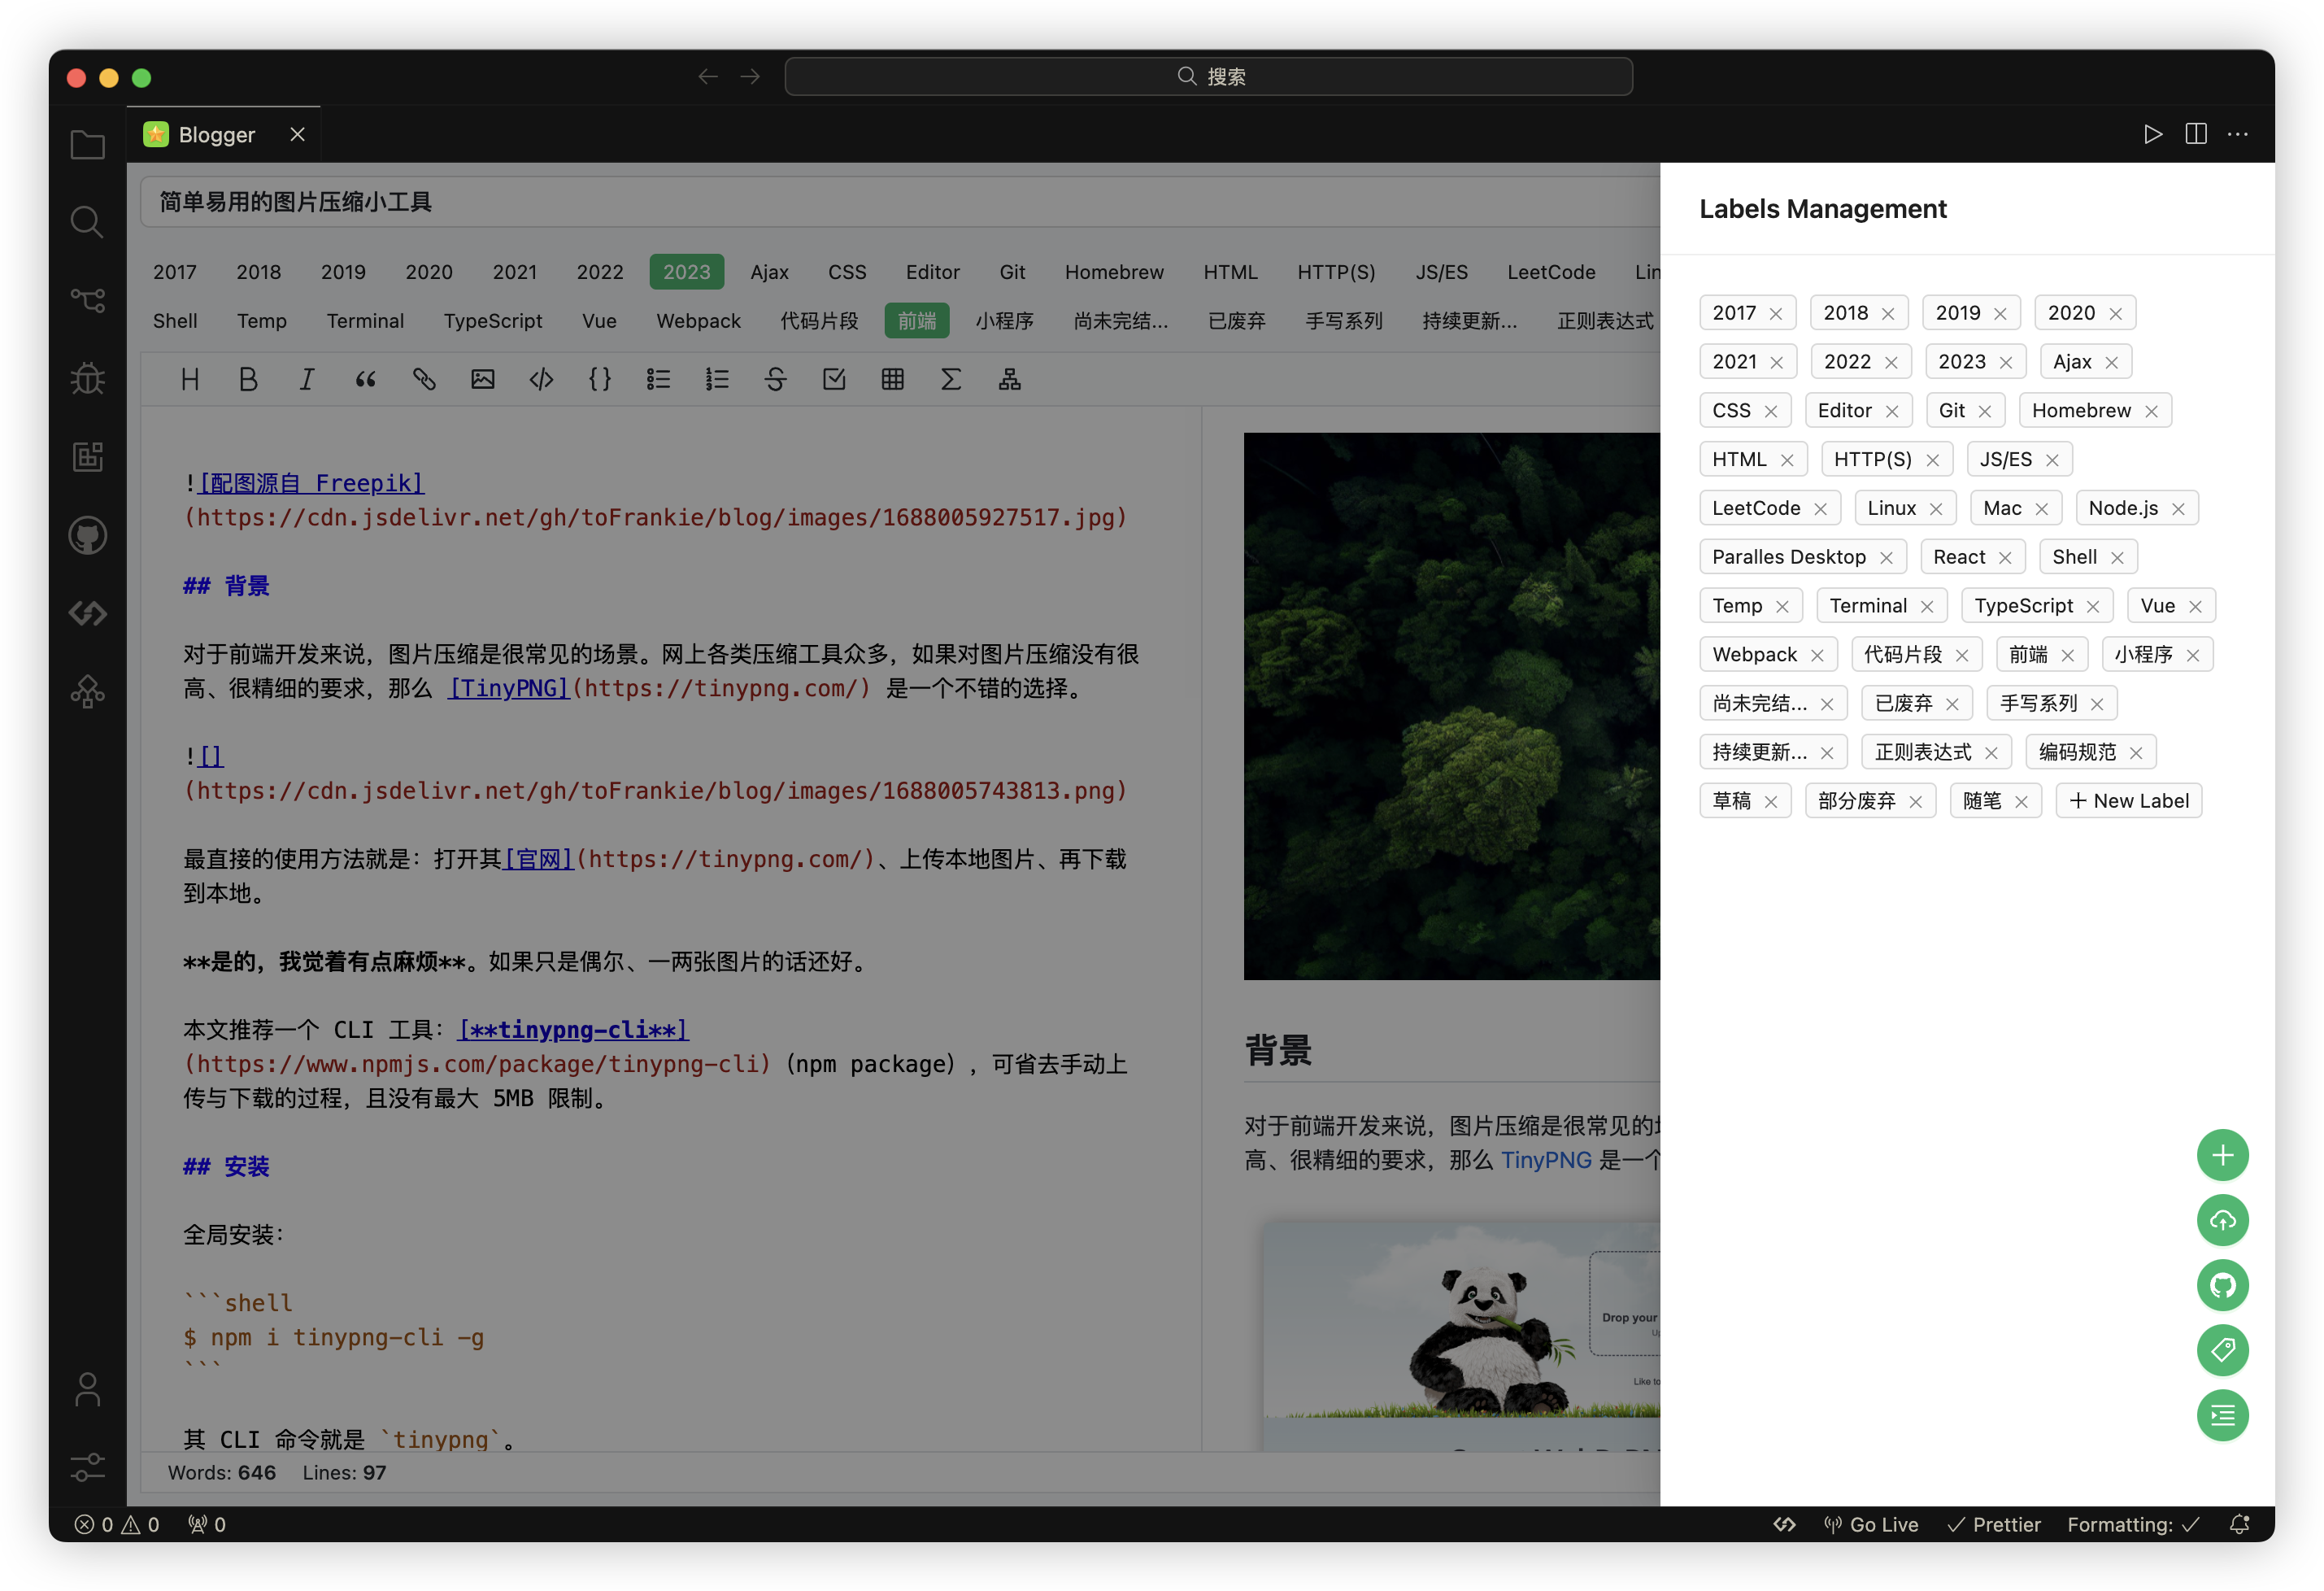Click Prettier in status bar

click(x=1994, y=1524)
